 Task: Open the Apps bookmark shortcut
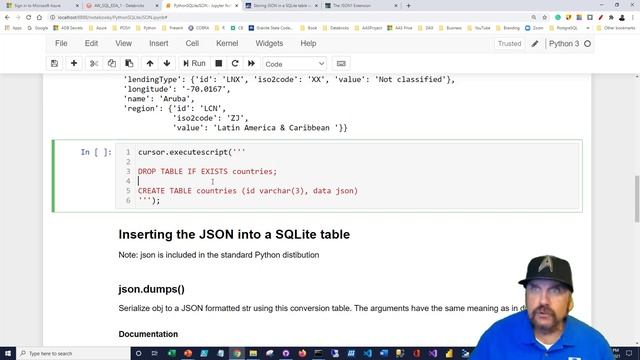click(x=13, y=28)
